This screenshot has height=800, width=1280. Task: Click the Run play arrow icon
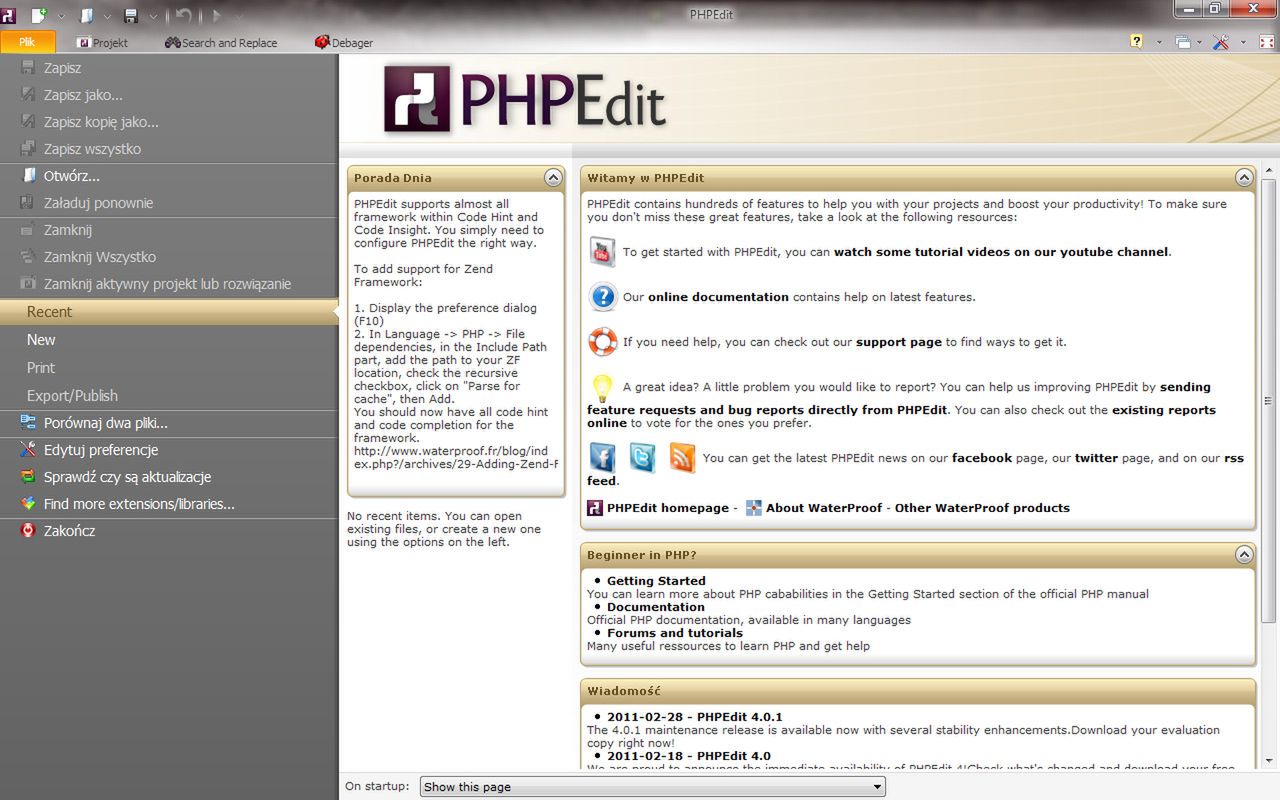217,15
